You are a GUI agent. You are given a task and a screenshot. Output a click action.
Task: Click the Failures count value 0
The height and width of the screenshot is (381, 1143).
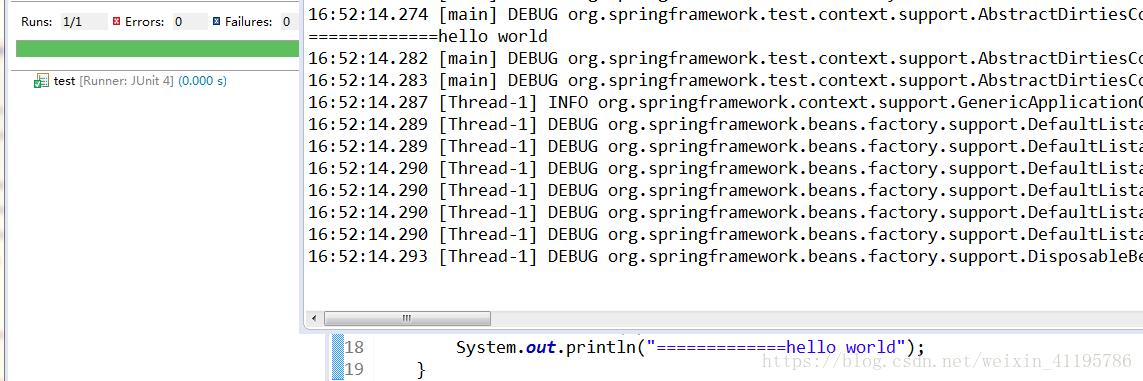point(289,22)
